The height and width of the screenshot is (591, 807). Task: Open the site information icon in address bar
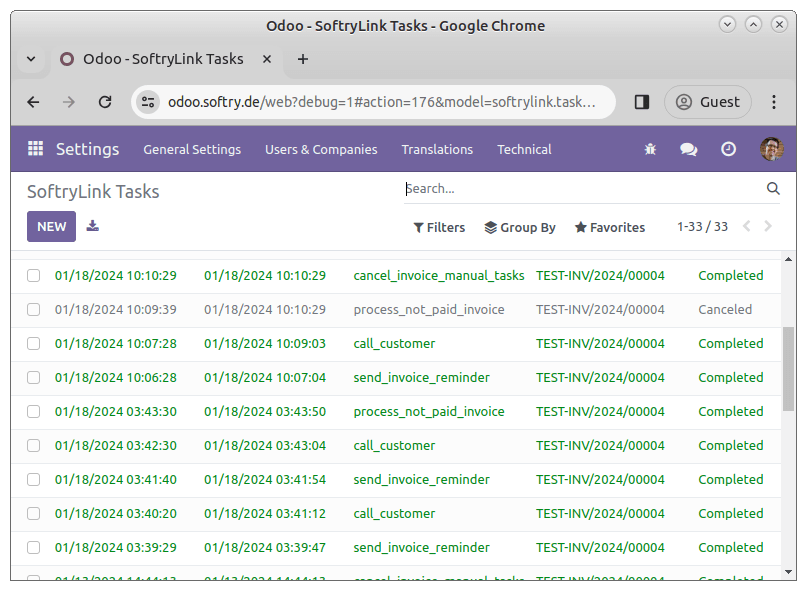pos(148,102)
